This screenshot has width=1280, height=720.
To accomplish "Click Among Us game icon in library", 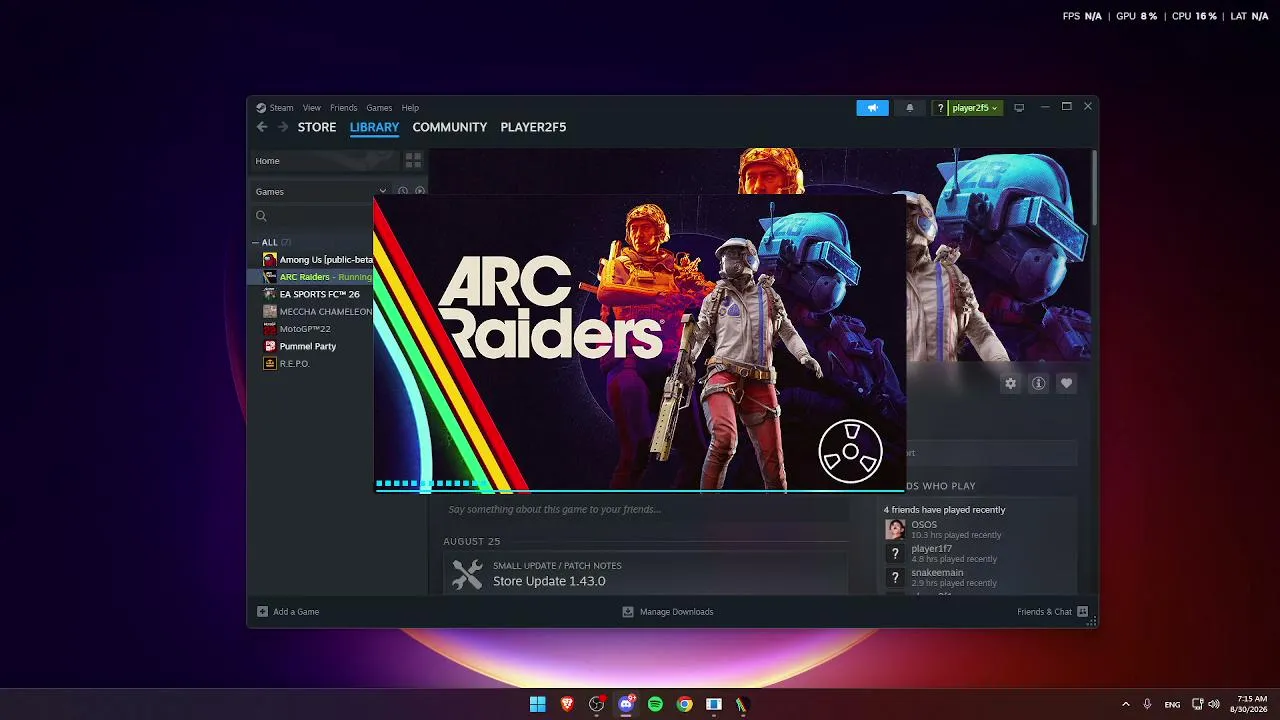I will pyautogui.click(x=269, y=260).
